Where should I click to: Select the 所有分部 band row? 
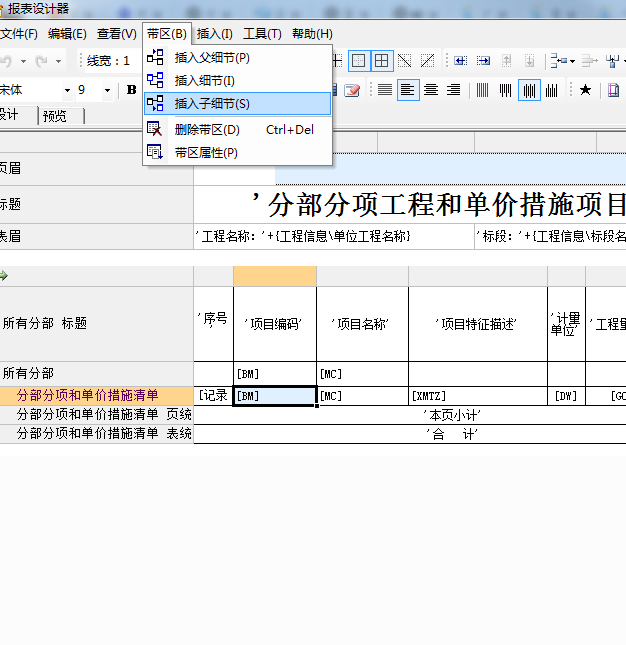coord(97,374)
